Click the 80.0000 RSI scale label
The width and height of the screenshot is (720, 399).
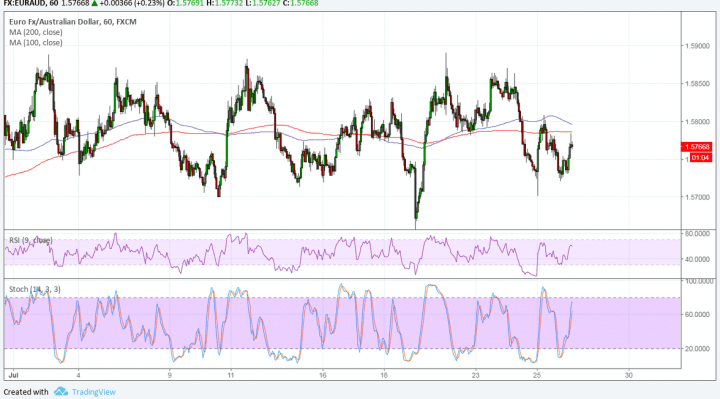697,233
